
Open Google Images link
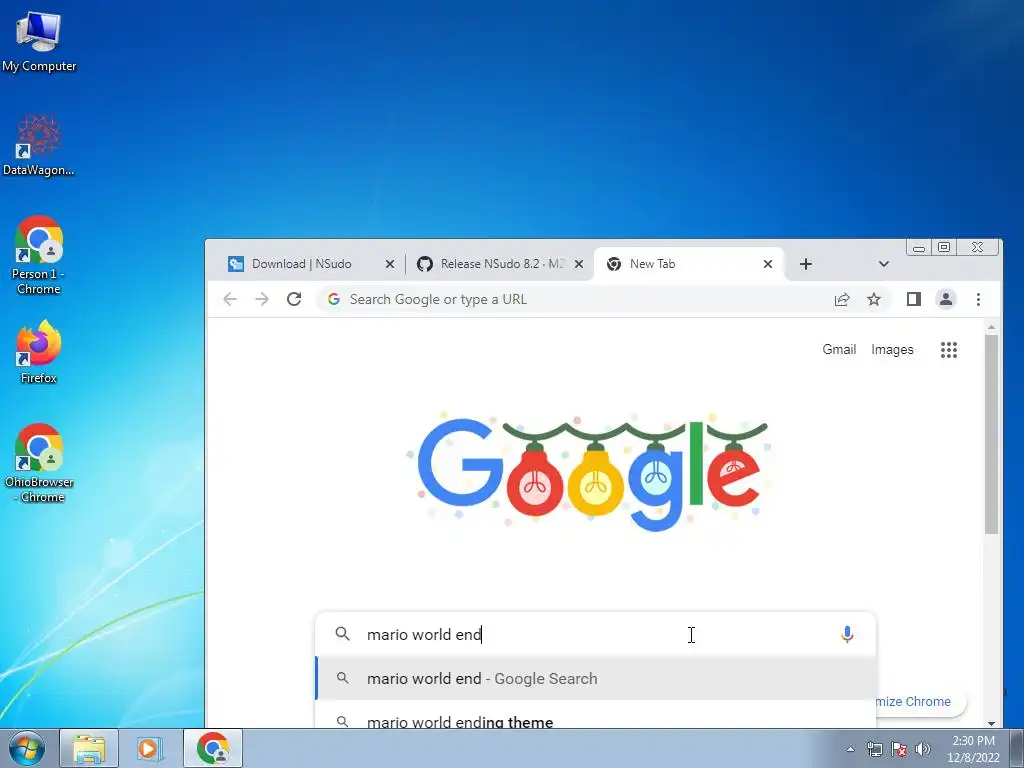[892, 349]
